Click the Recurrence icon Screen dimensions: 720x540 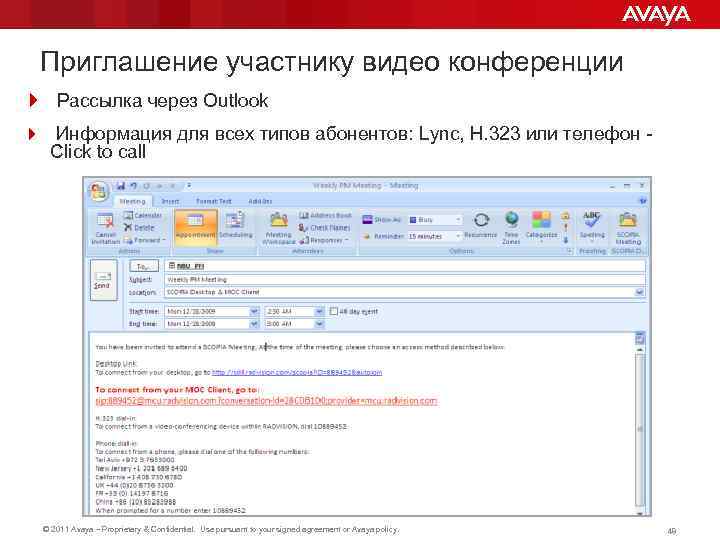point(480,225)
